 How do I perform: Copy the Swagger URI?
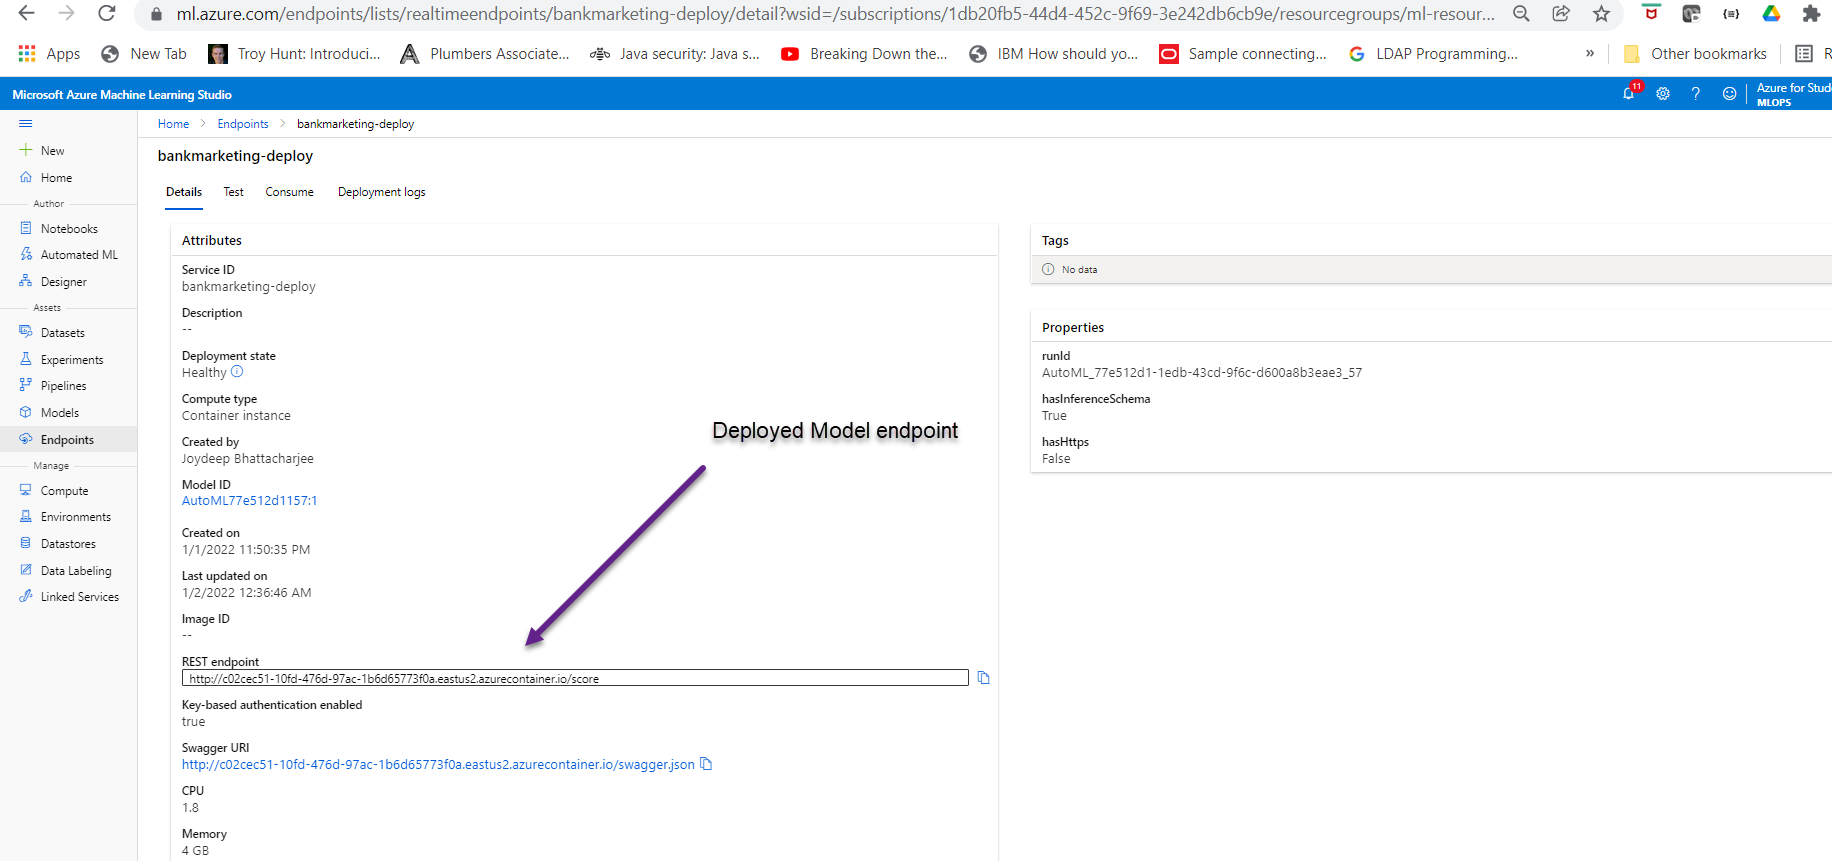coord(706,764)
